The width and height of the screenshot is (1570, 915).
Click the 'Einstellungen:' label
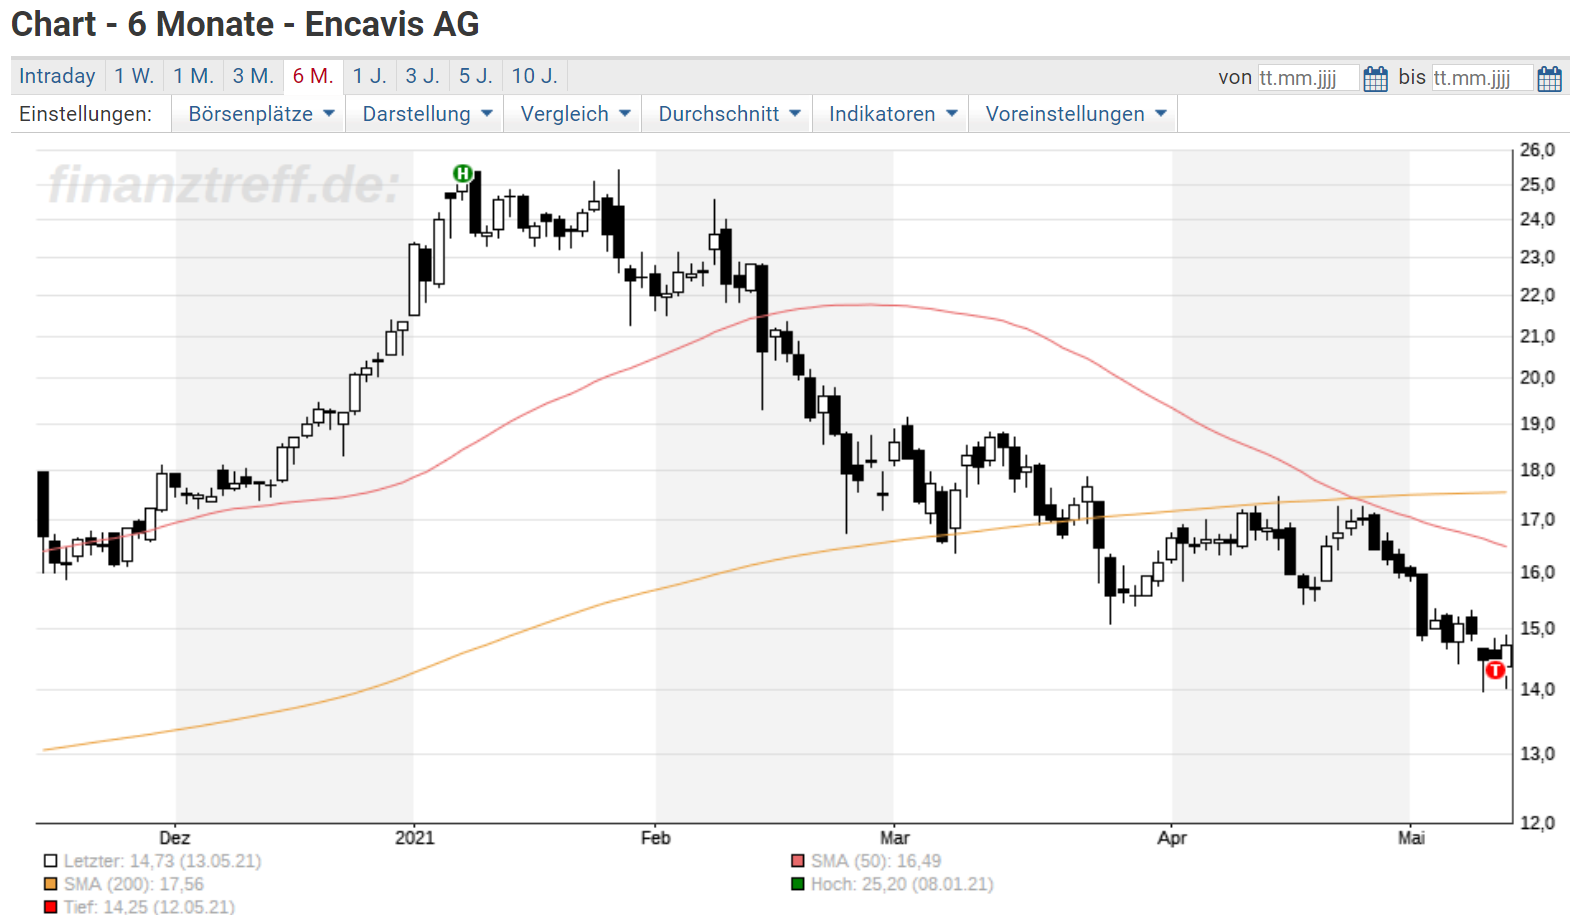click(85, 114)
